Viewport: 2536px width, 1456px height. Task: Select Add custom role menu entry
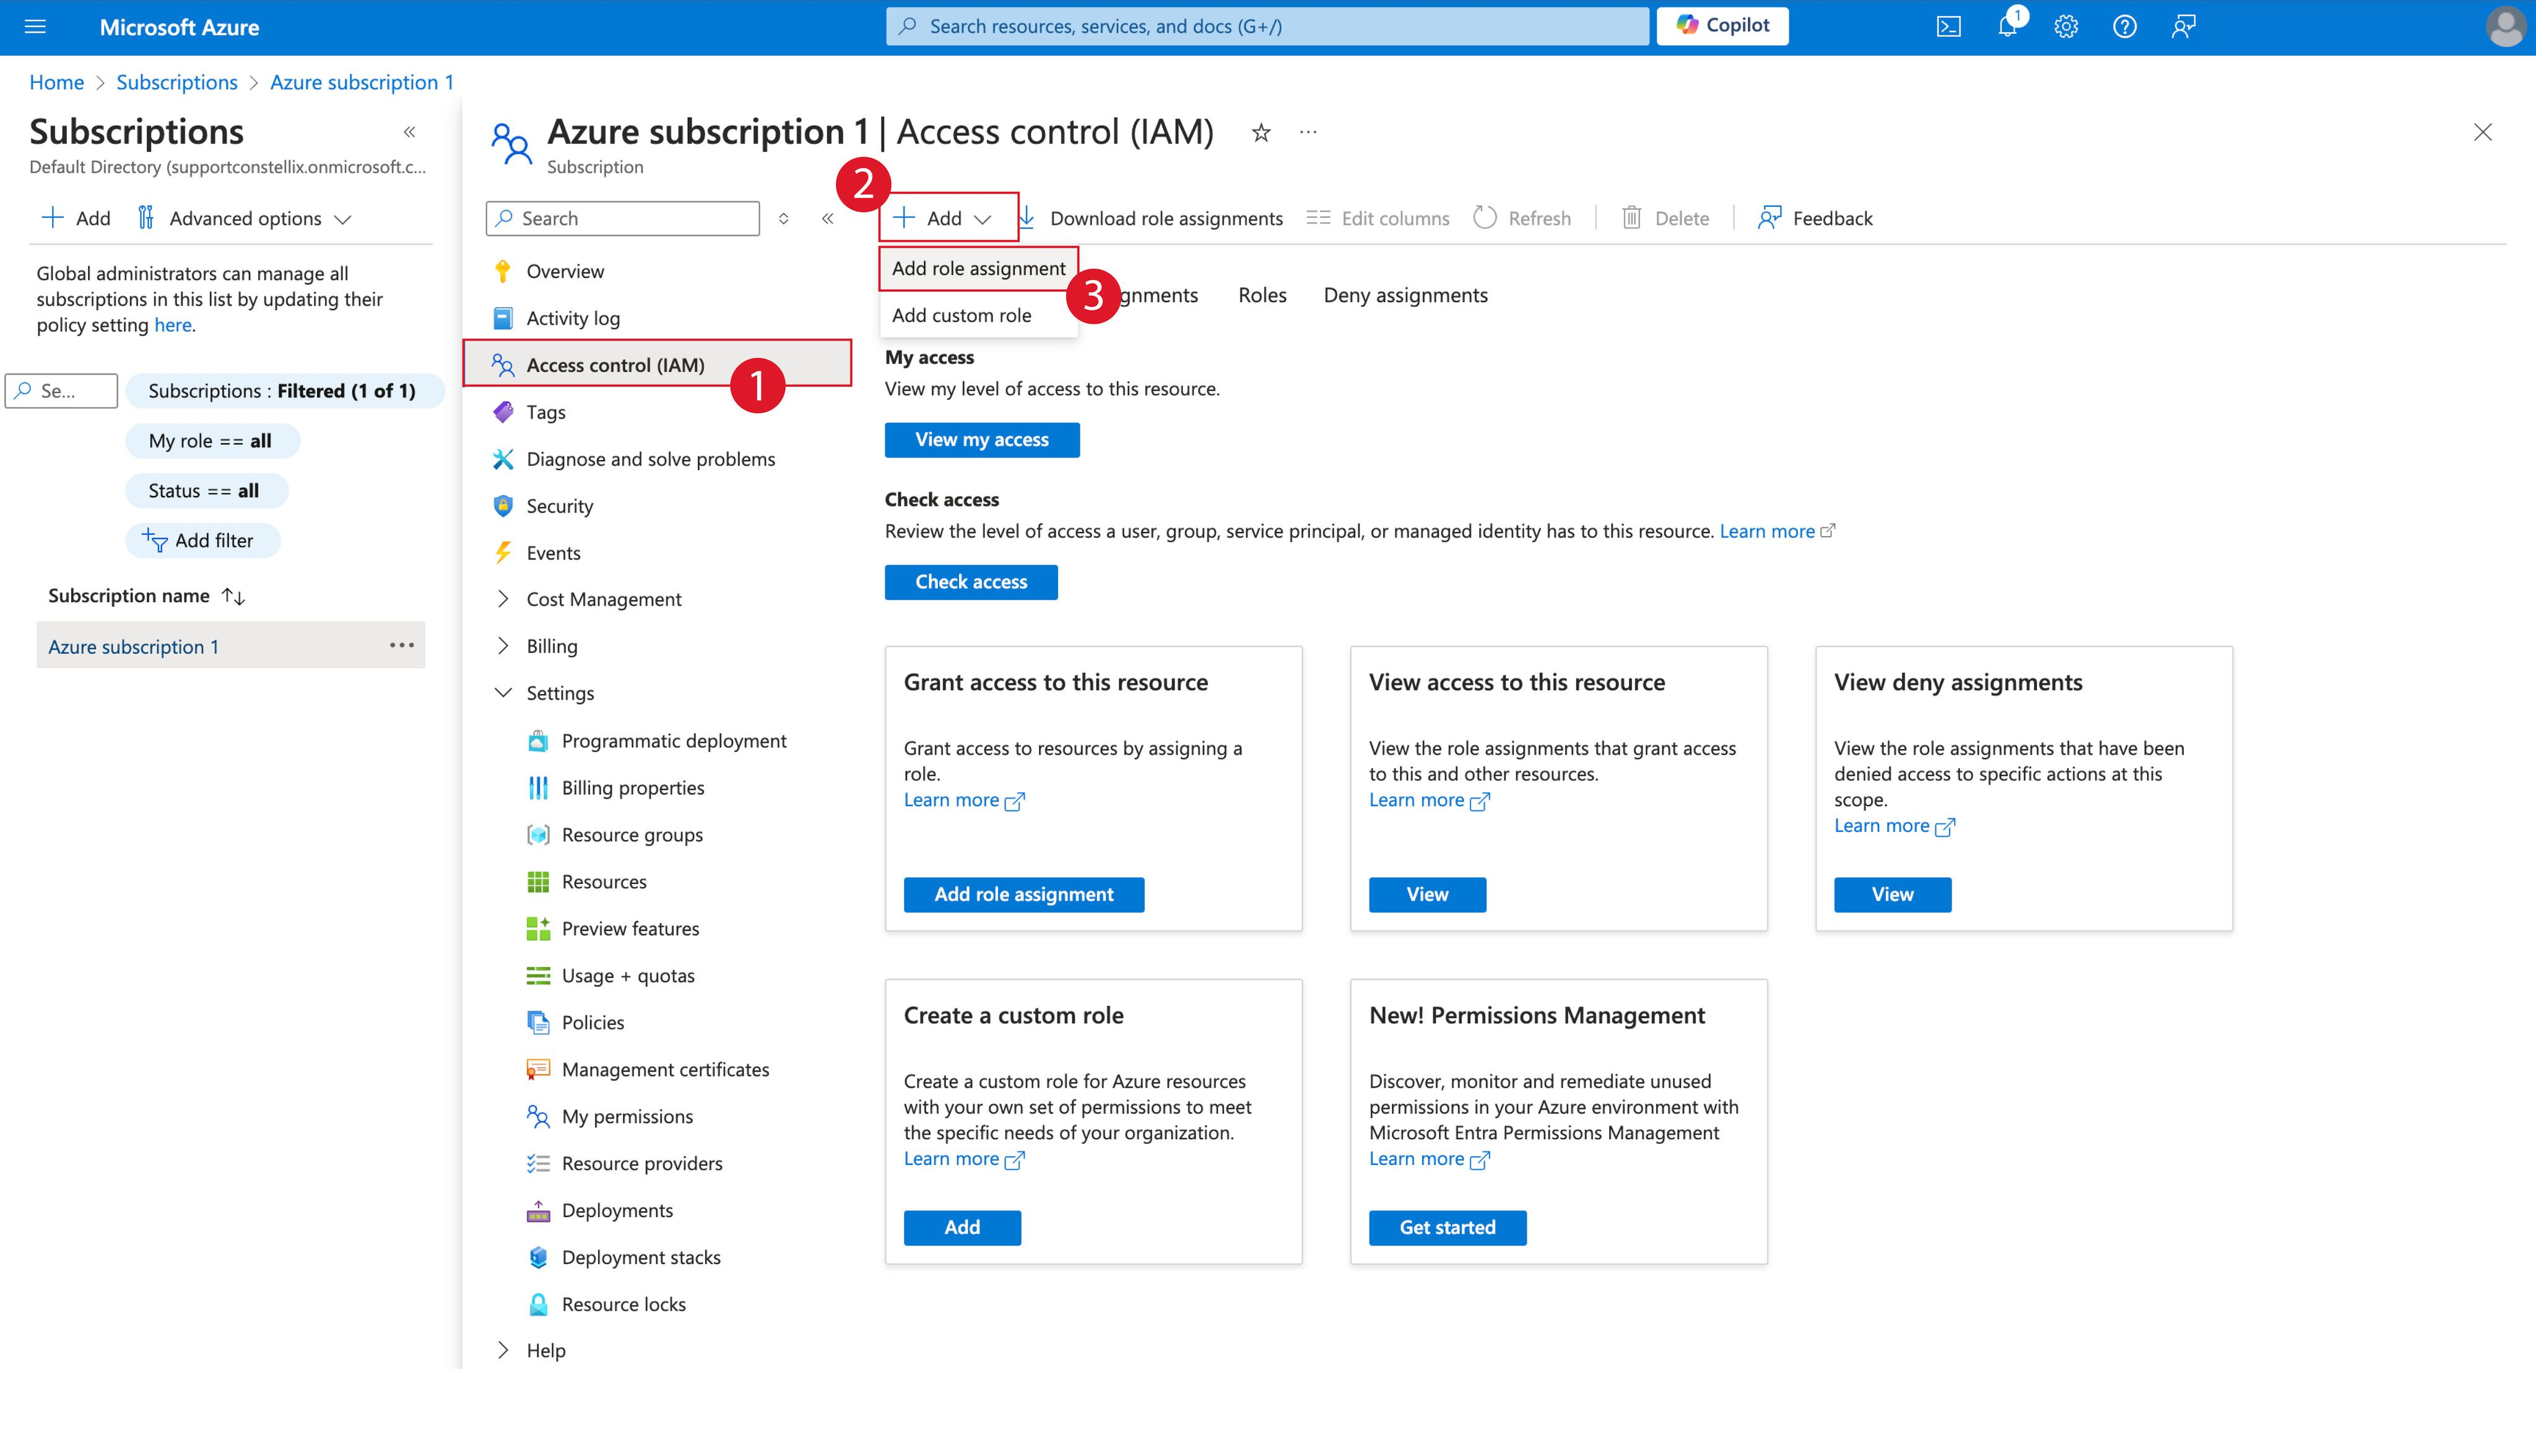coord(961,315)
